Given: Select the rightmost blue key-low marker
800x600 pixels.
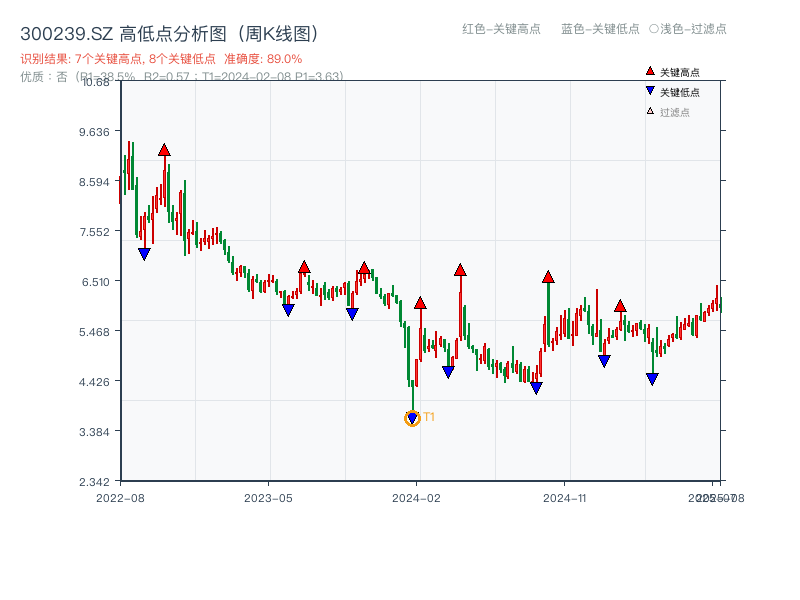Looking at the screenshot, I should 652,379.
